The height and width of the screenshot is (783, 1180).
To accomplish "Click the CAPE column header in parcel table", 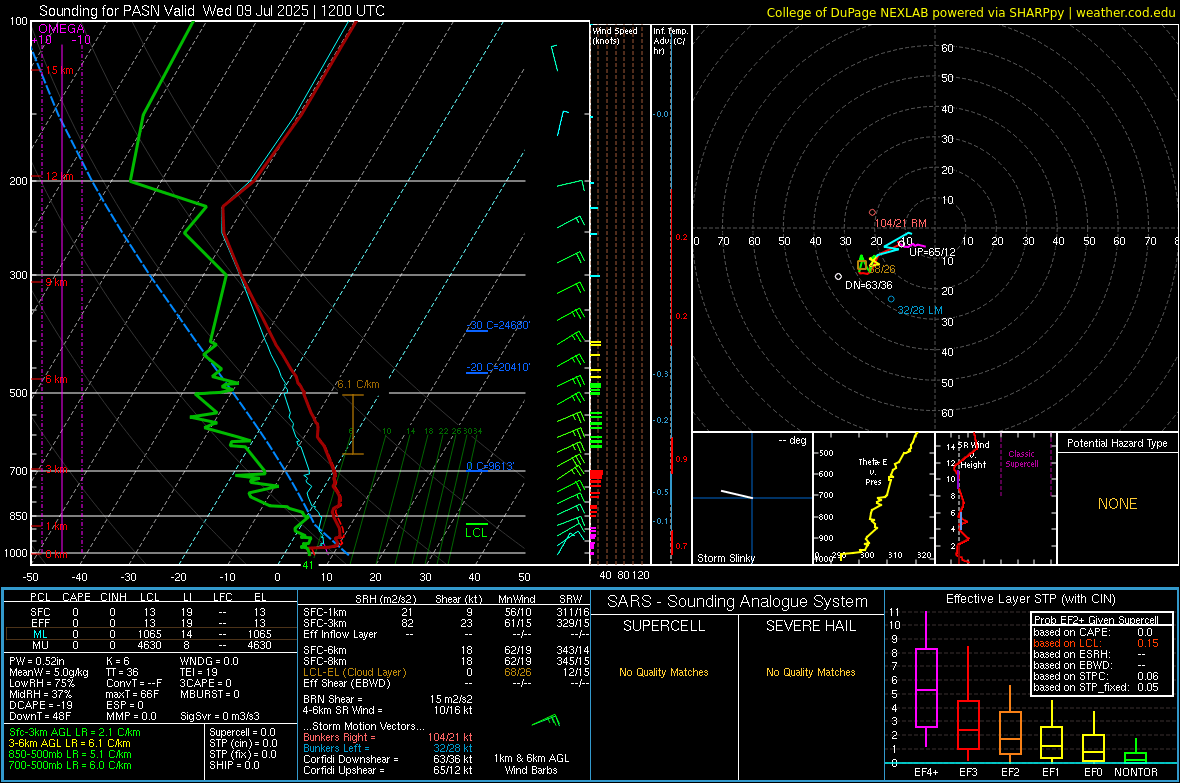I will coord(76,597).
